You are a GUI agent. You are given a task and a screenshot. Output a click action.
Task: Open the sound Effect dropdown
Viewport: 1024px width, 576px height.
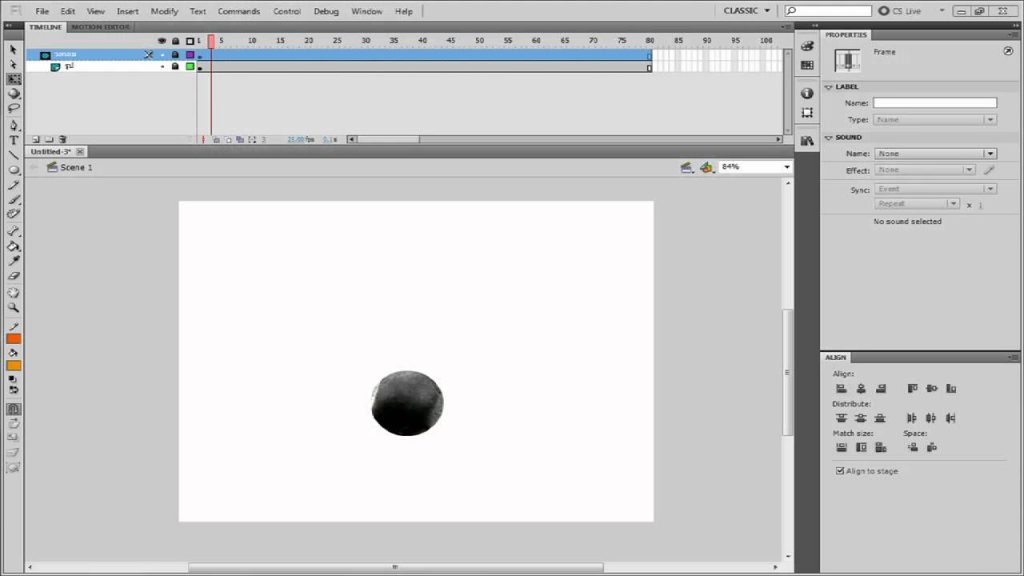[925, 170]
